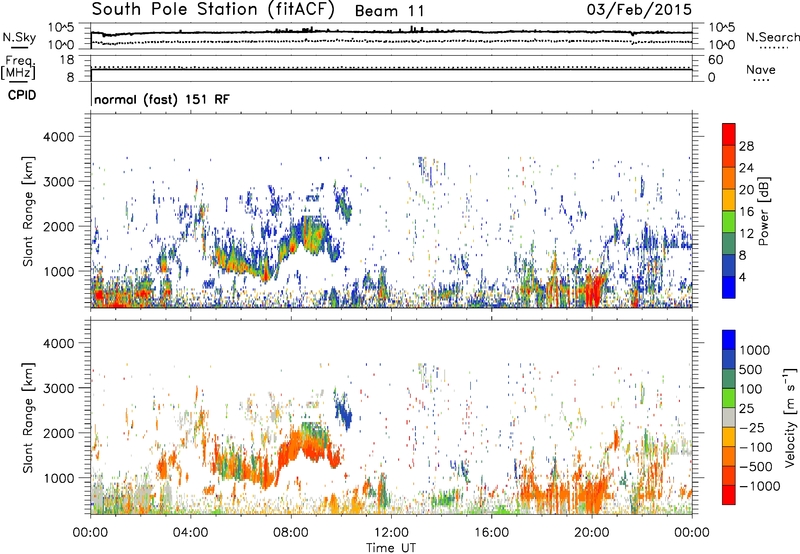Screen dimensions: 800x554
Task: Click the 08:00 time axis label
Action: 291,533
